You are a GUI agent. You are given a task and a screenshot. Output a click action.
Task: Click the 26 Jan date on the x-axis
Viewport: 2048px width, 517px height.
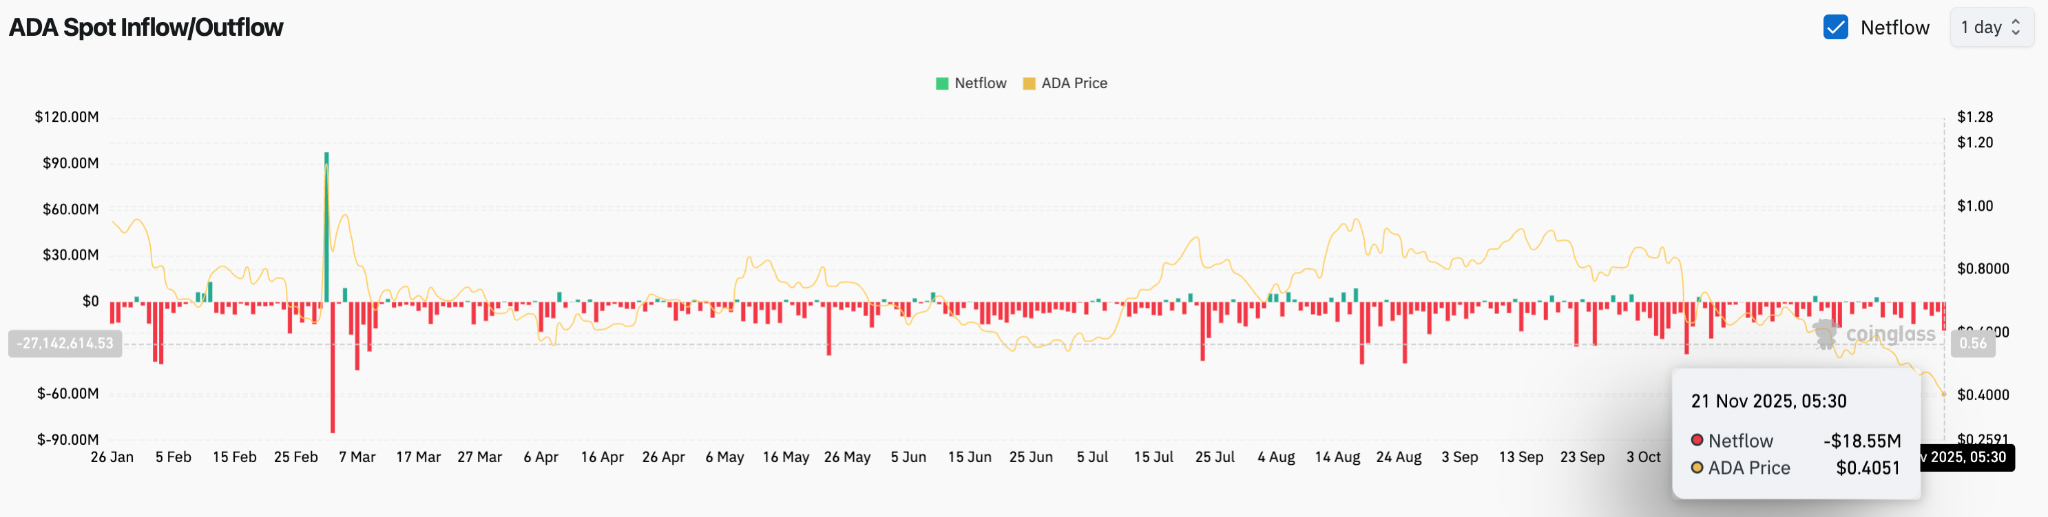[x=112, y=457]
